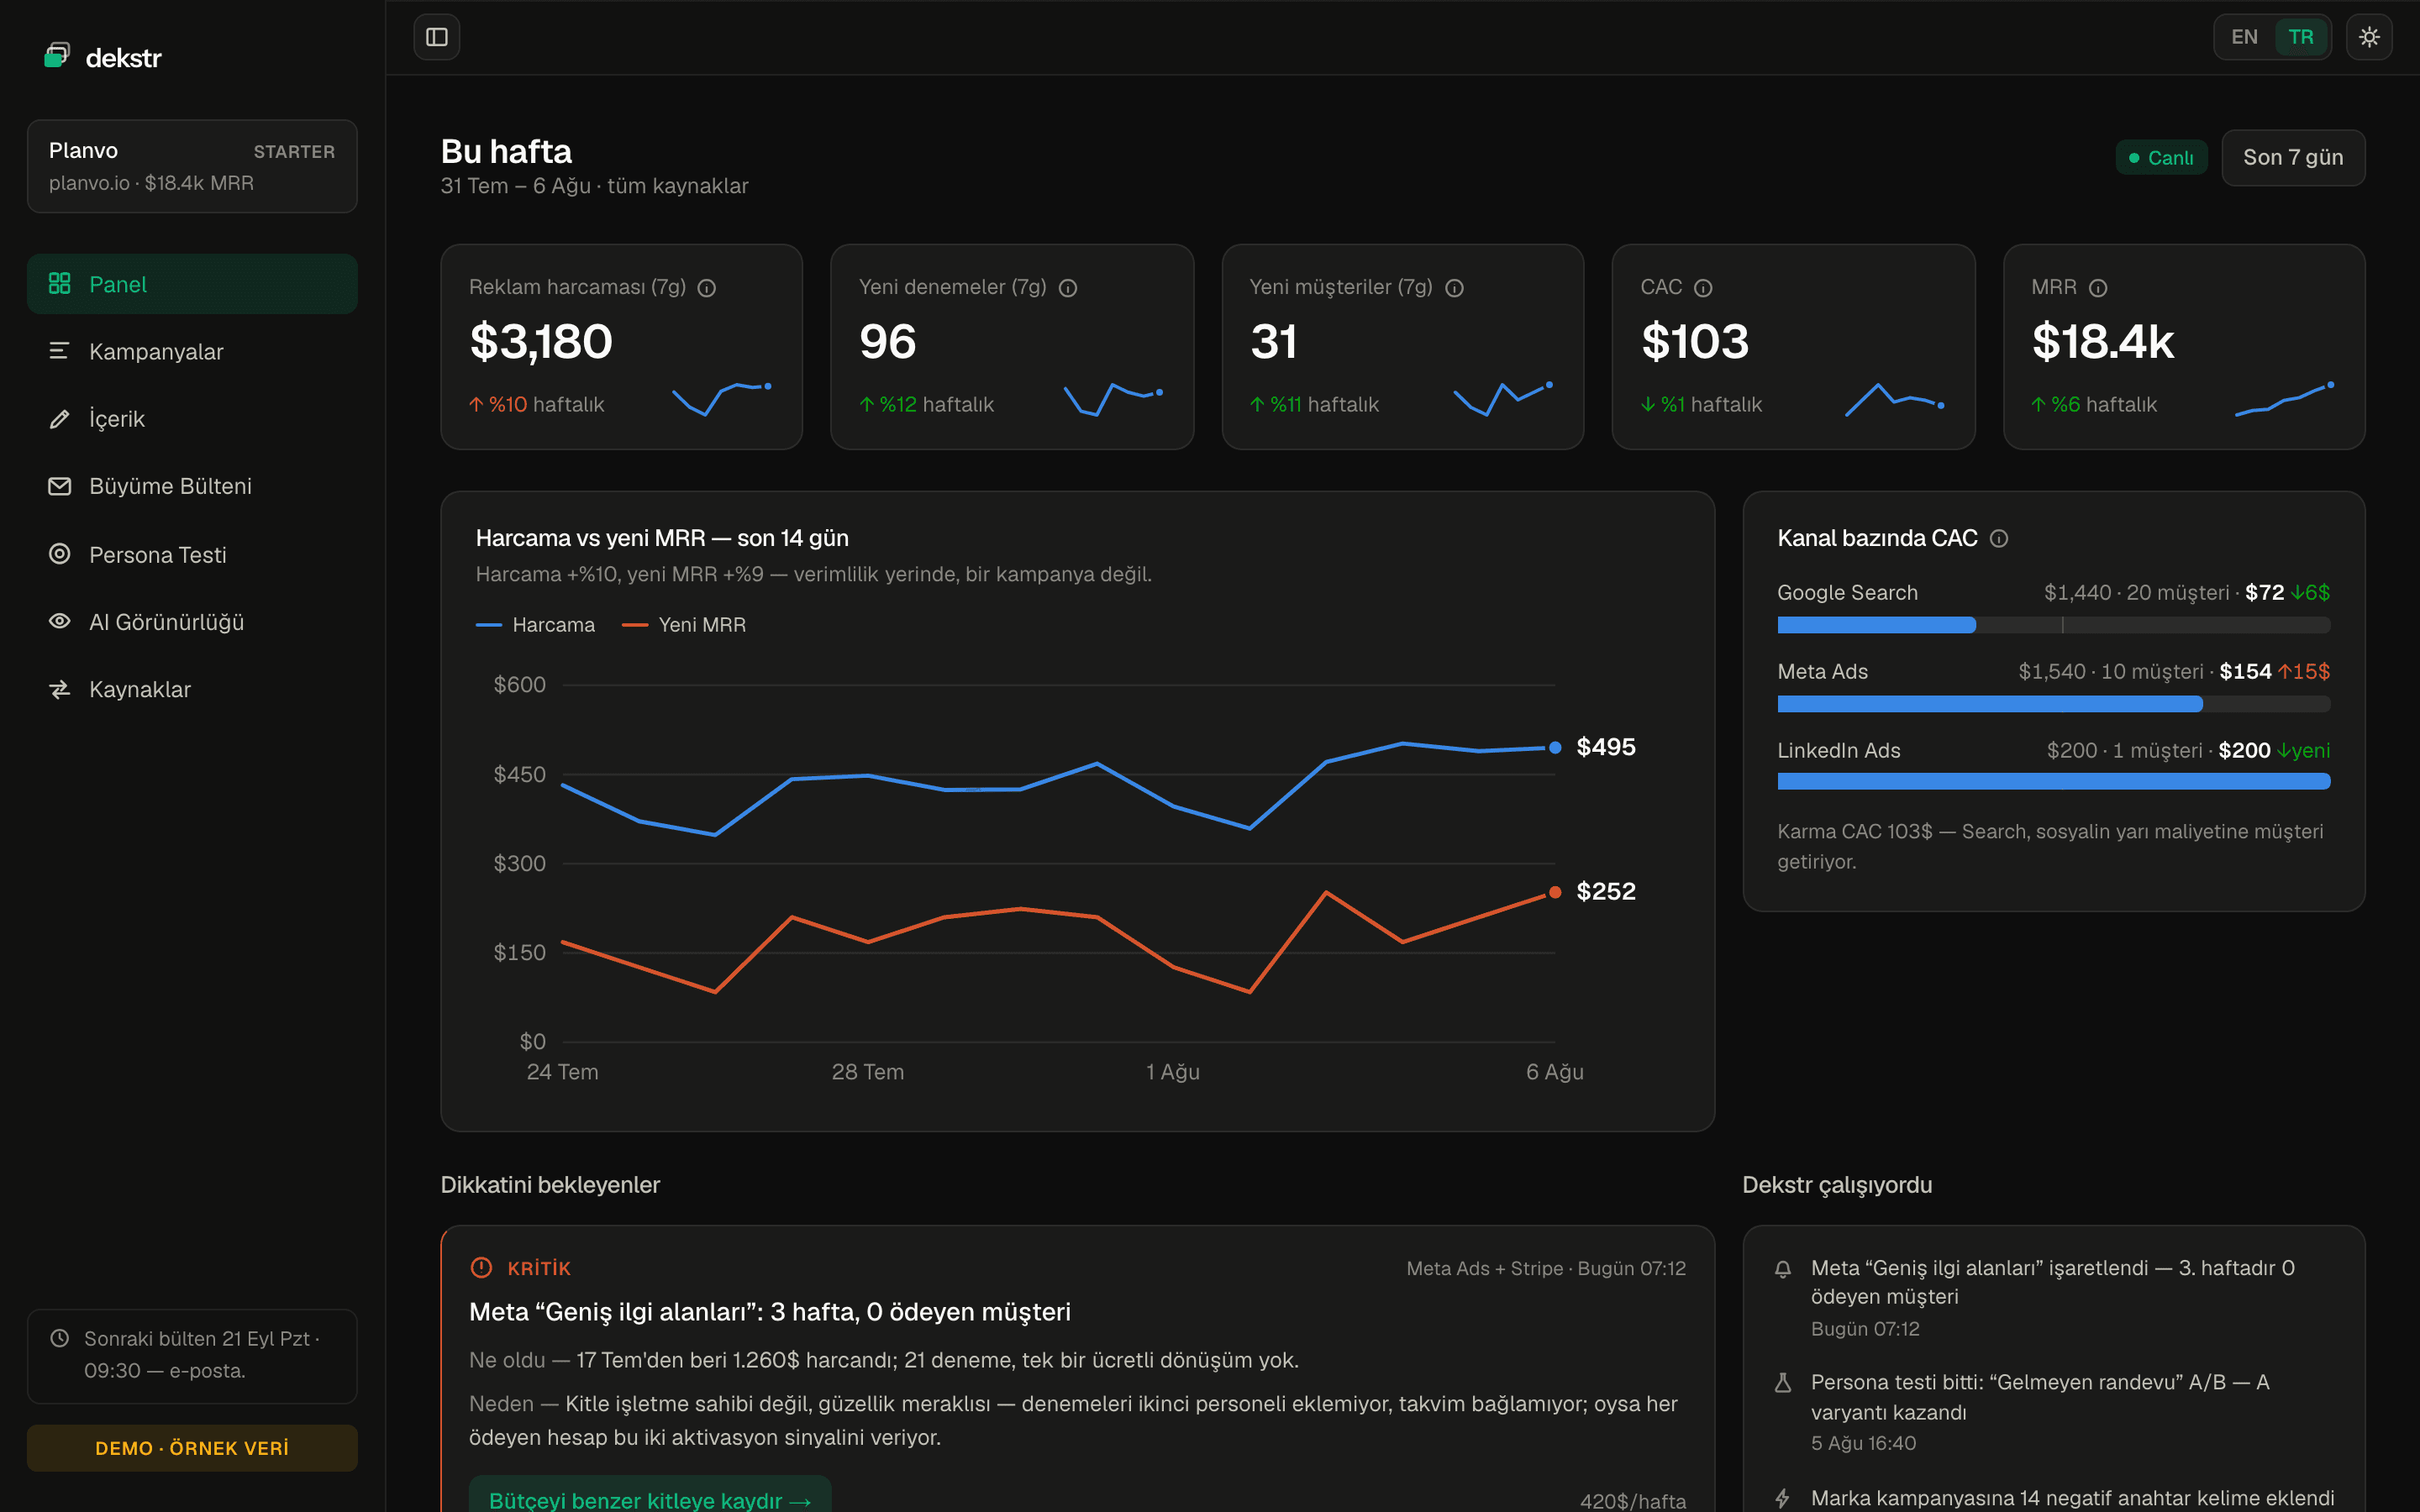Click info icon beside Yeni müşteriler

tap(1455, 288)
